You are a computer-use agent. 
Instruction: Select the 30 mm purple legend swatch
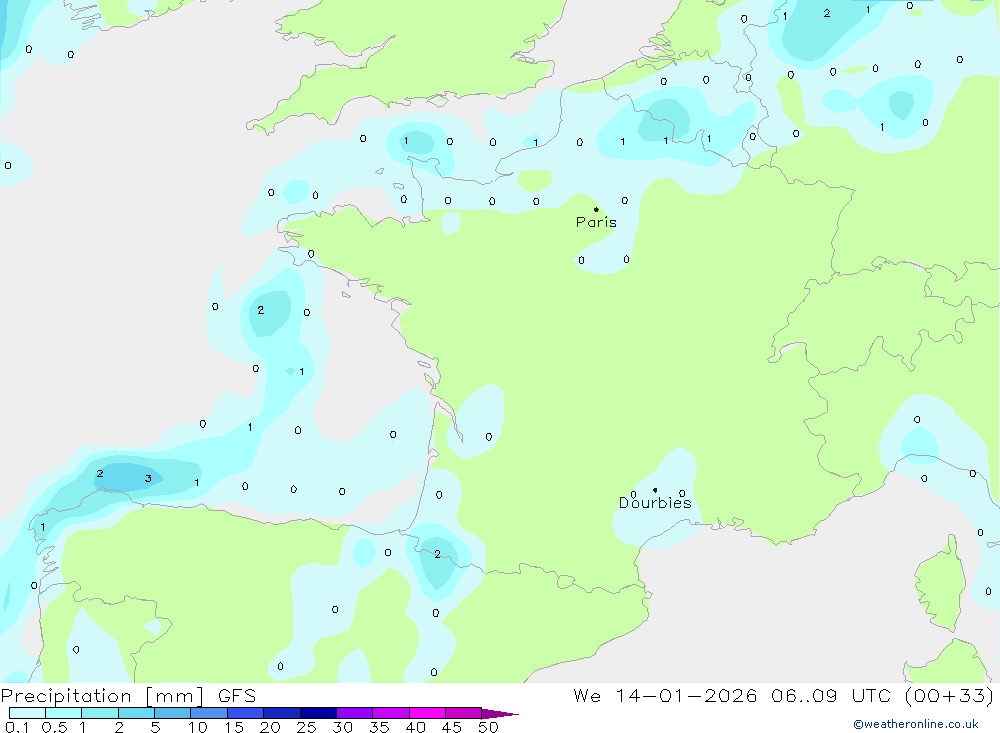355,713
